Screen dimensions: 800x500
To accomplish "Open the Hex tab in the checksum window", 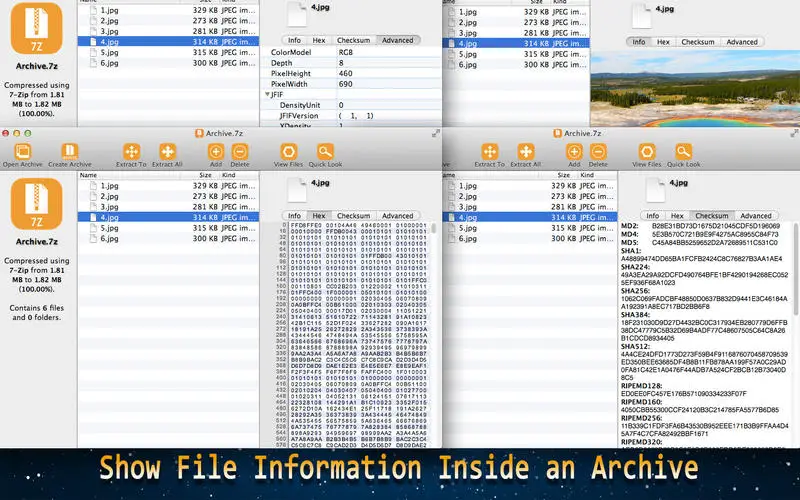I will pos(677,216).
